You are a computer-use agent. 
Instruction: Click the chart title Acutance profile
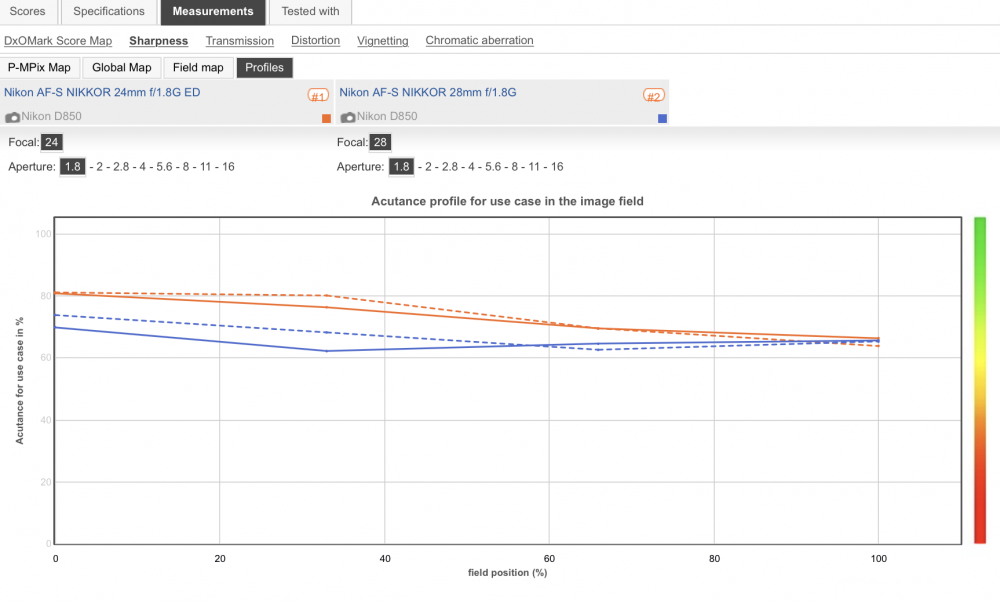pos(508,202)
